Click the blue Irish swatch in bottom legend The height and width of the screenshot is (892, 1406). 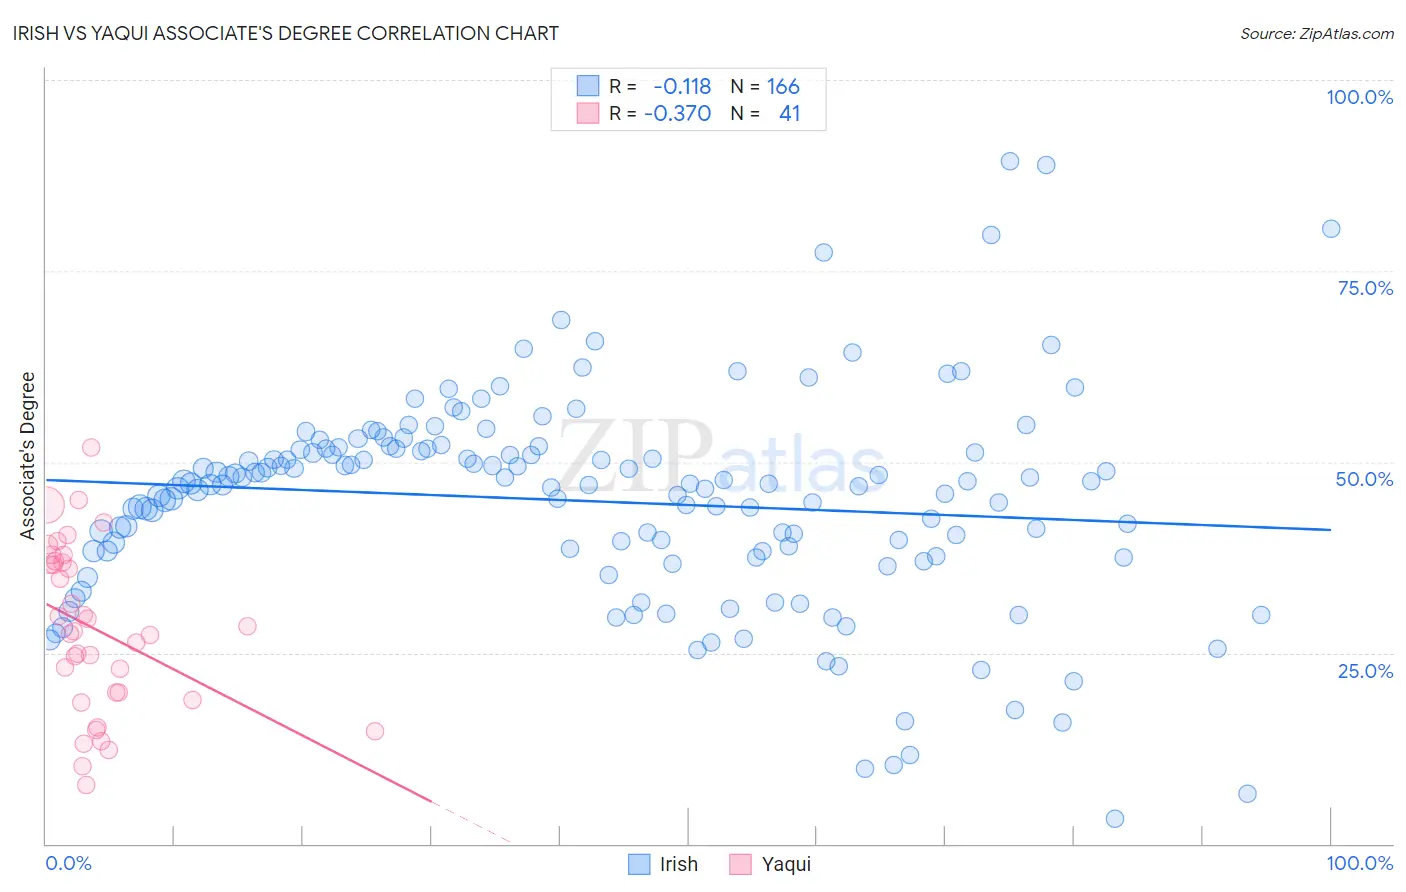coord(639,864)
